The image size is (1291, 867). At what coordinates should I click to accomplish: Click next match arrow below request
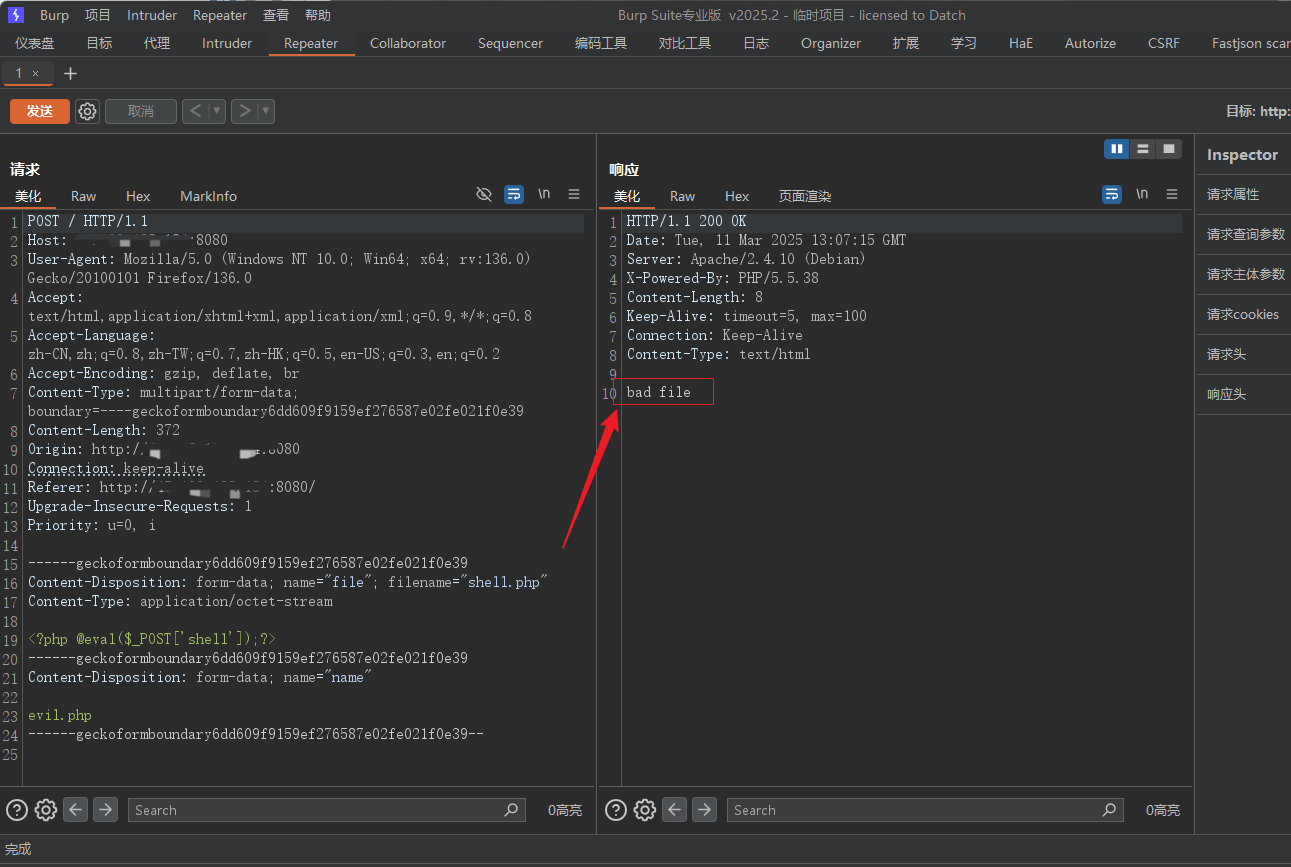click(105, 809)
